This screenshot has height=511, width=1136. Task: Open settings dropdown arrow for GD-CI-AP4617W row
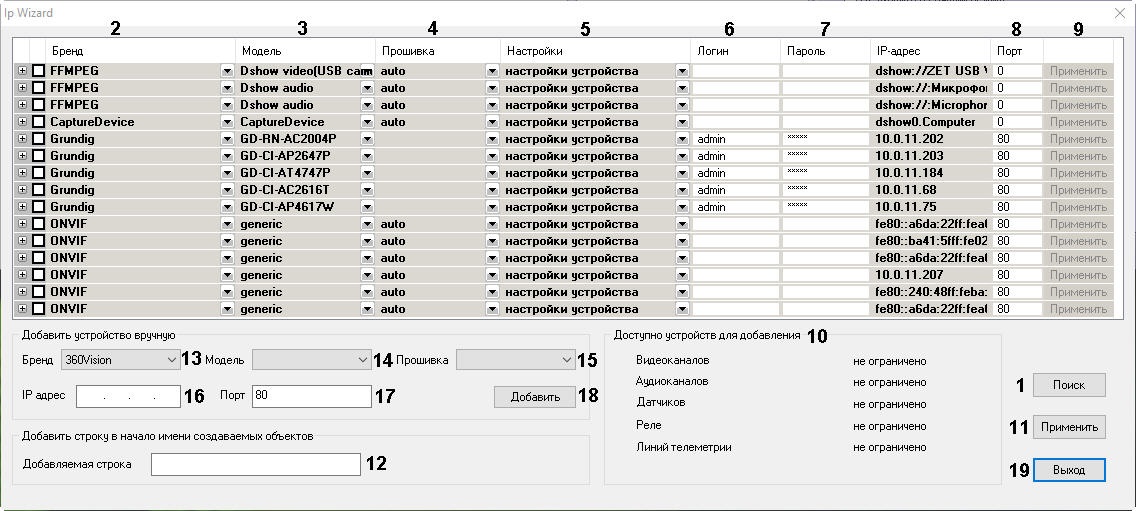click(682, 207)
